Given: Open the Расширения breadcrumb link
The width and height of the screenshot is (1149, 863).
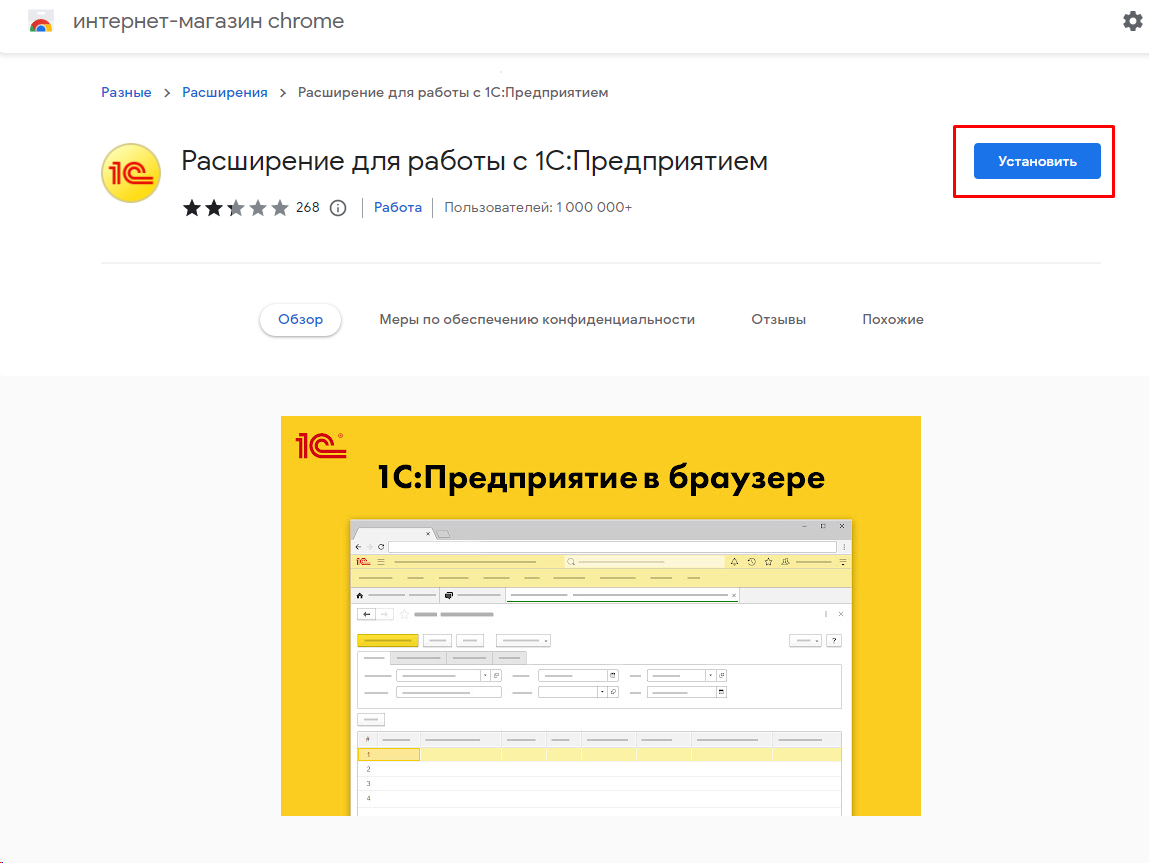Looking at the screenshot, I should [224, 92].
